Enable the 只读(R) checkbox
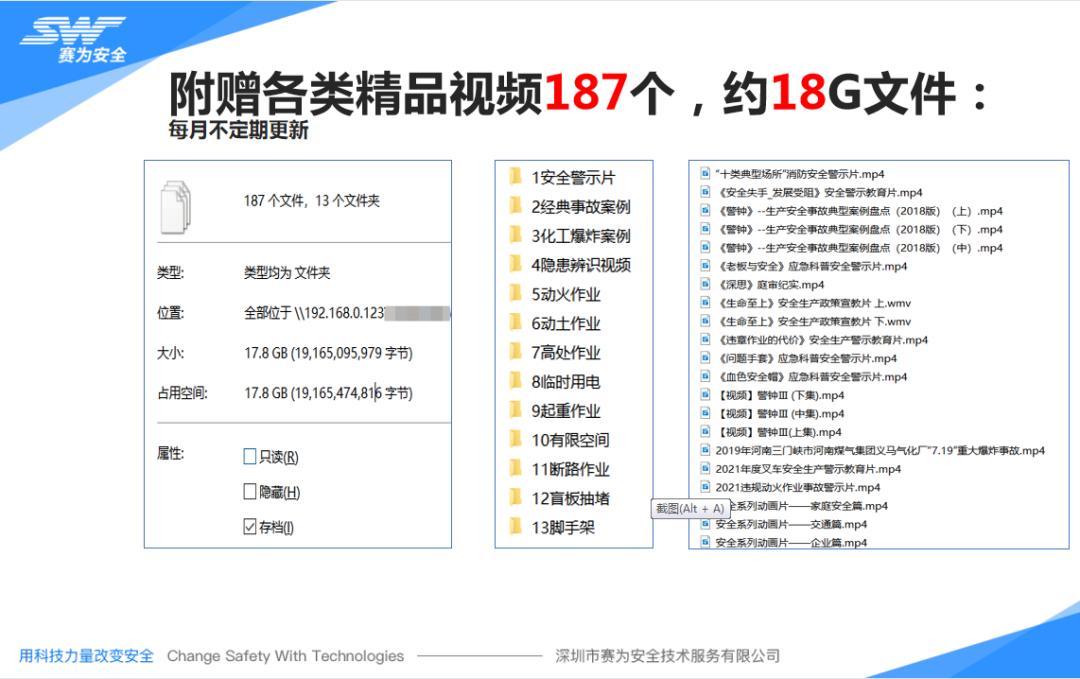Image resolution: width=1080 pixels, height=679 pixels. tap(250, 457)
